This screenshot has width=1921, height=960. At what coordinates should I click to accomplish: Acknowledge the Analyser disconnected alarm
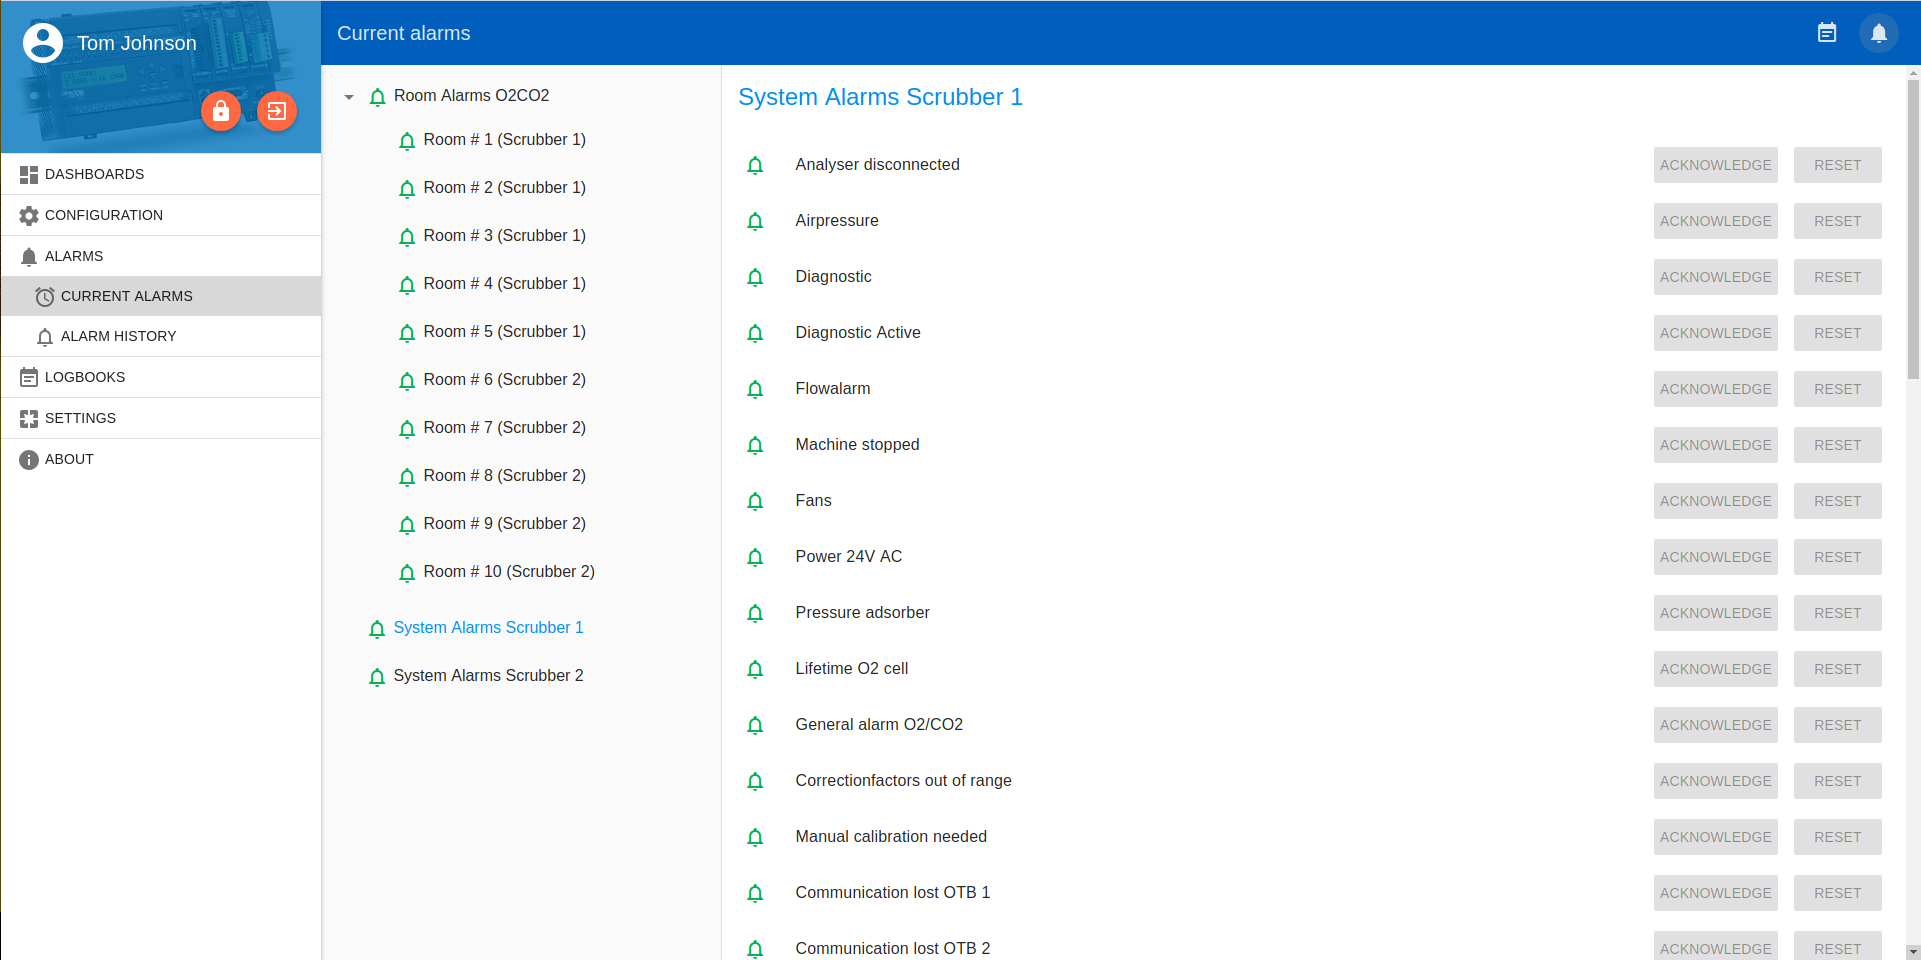[x=1715, y=165]
